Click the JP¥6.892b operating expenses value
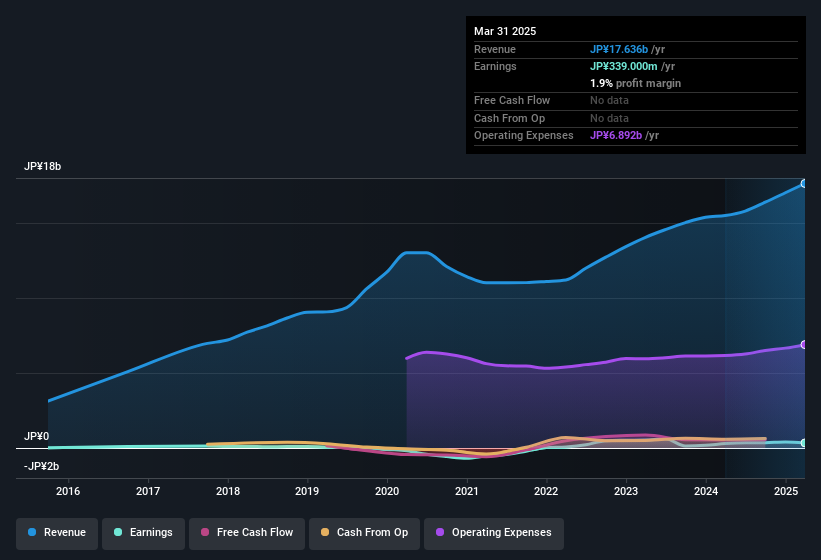 pyautogui.click(x=616, y=136)
